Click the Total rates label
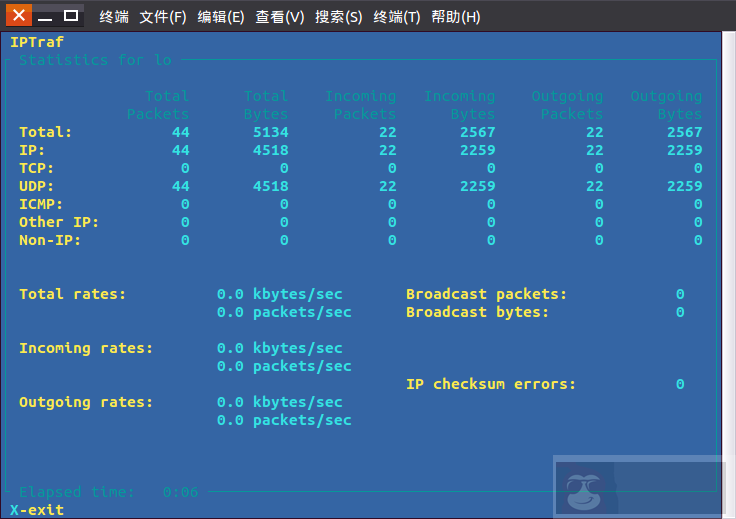 [x=73, y=294]
